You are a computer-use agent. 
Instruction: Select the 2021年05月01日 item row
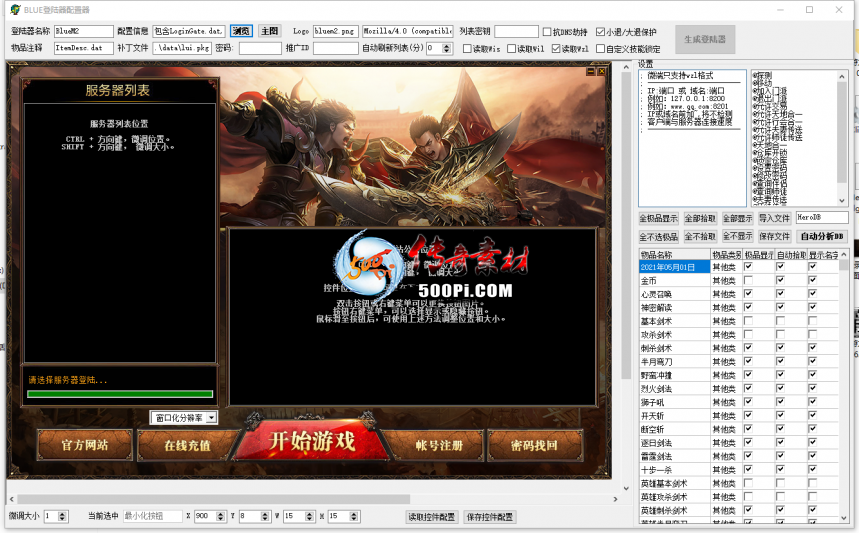click(674, 267)
